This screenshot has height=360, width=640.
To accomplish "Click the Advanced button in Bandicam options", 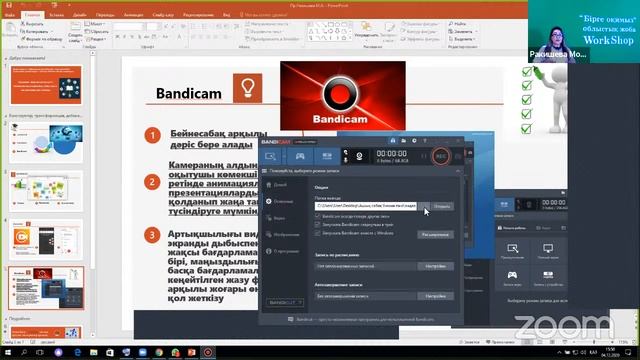I will click(435, 235).
